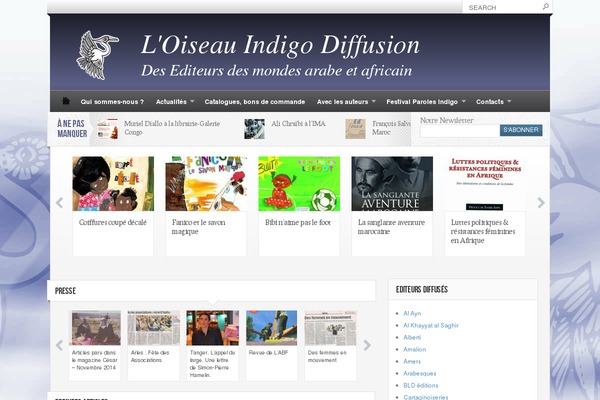
Task: Click Articles parus dans le magazine César text
Action: (95, 360)
